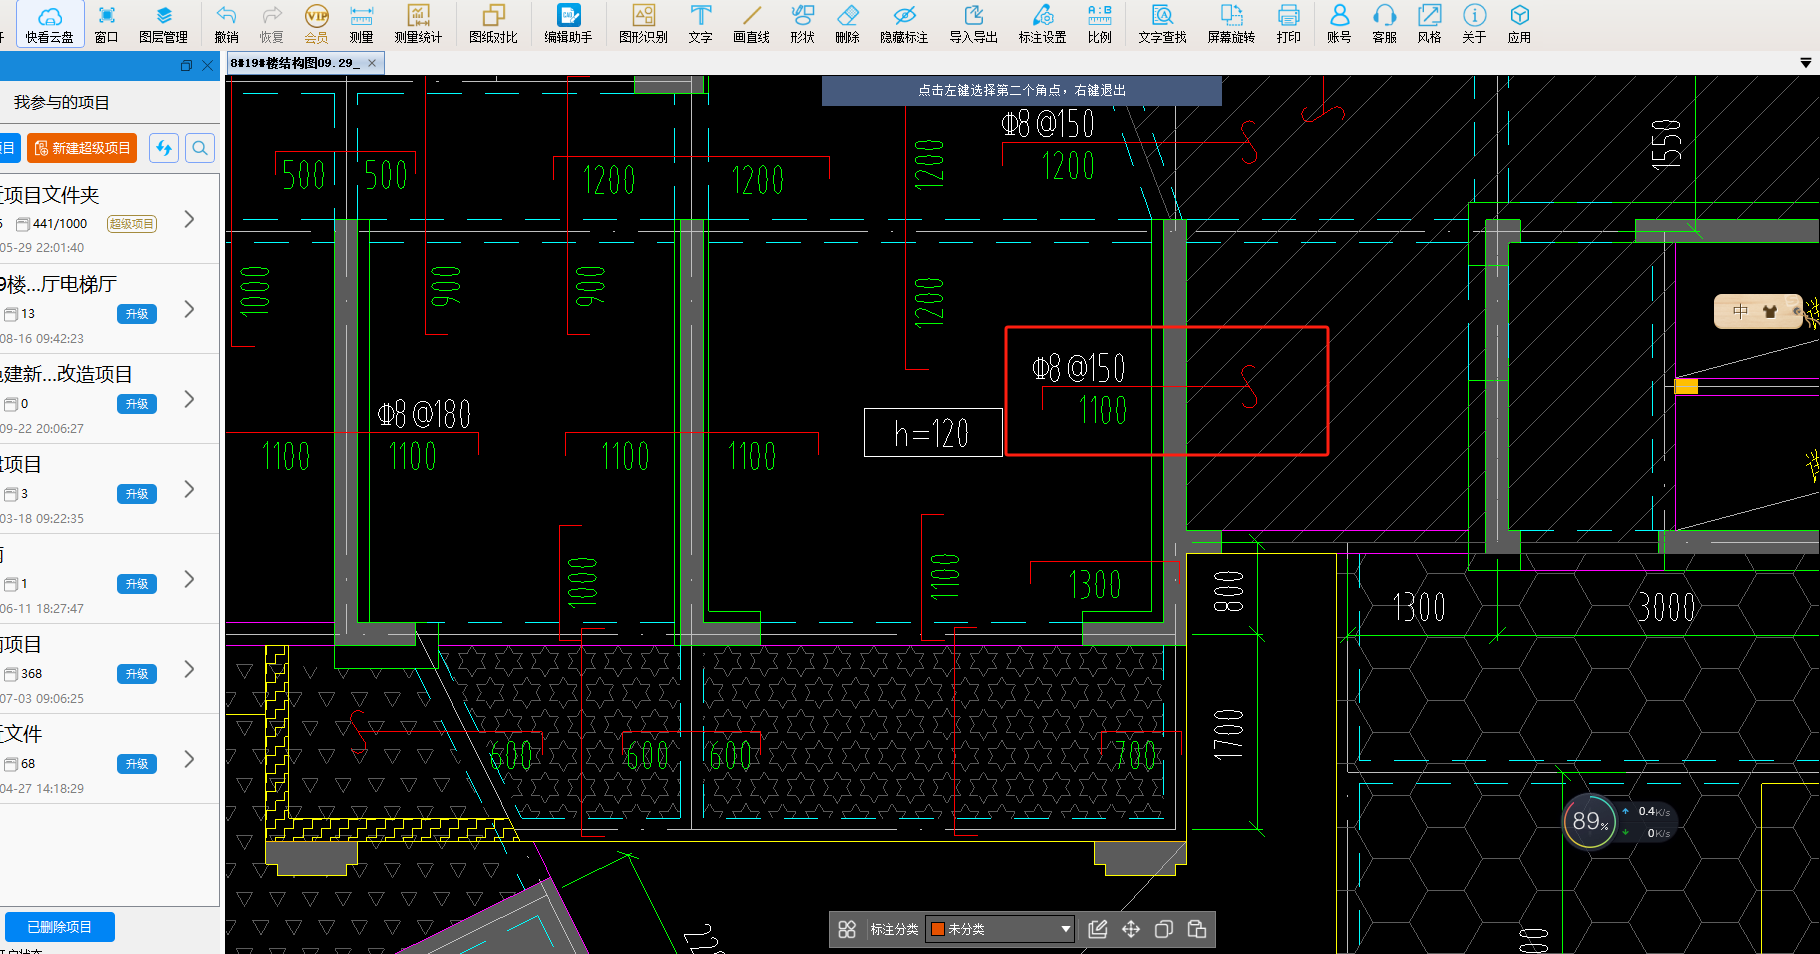The width and height of the screenshot is (1820, 954).
Task: Toggle 隐藏标注 hide annotations
Action: point(904,24)
